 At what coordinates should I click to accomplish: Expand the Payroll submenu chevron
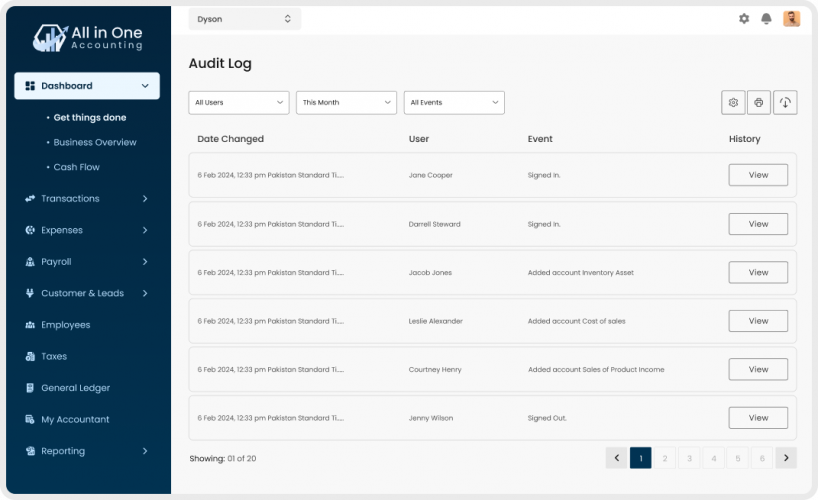click(145, 261)
